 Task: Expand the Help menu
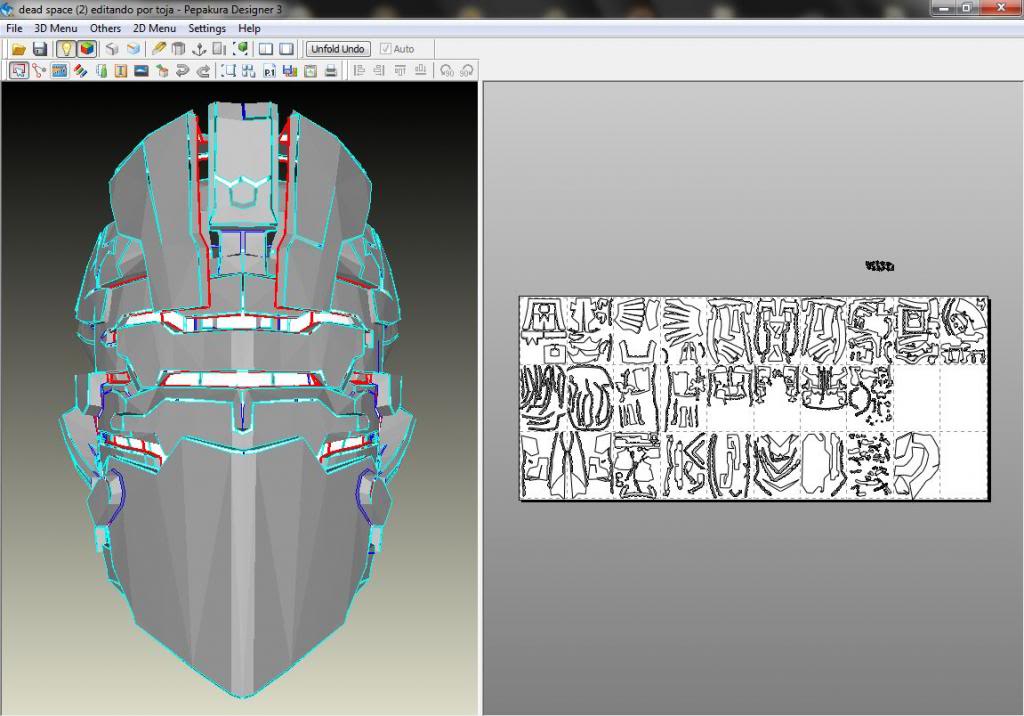(249, 28)
